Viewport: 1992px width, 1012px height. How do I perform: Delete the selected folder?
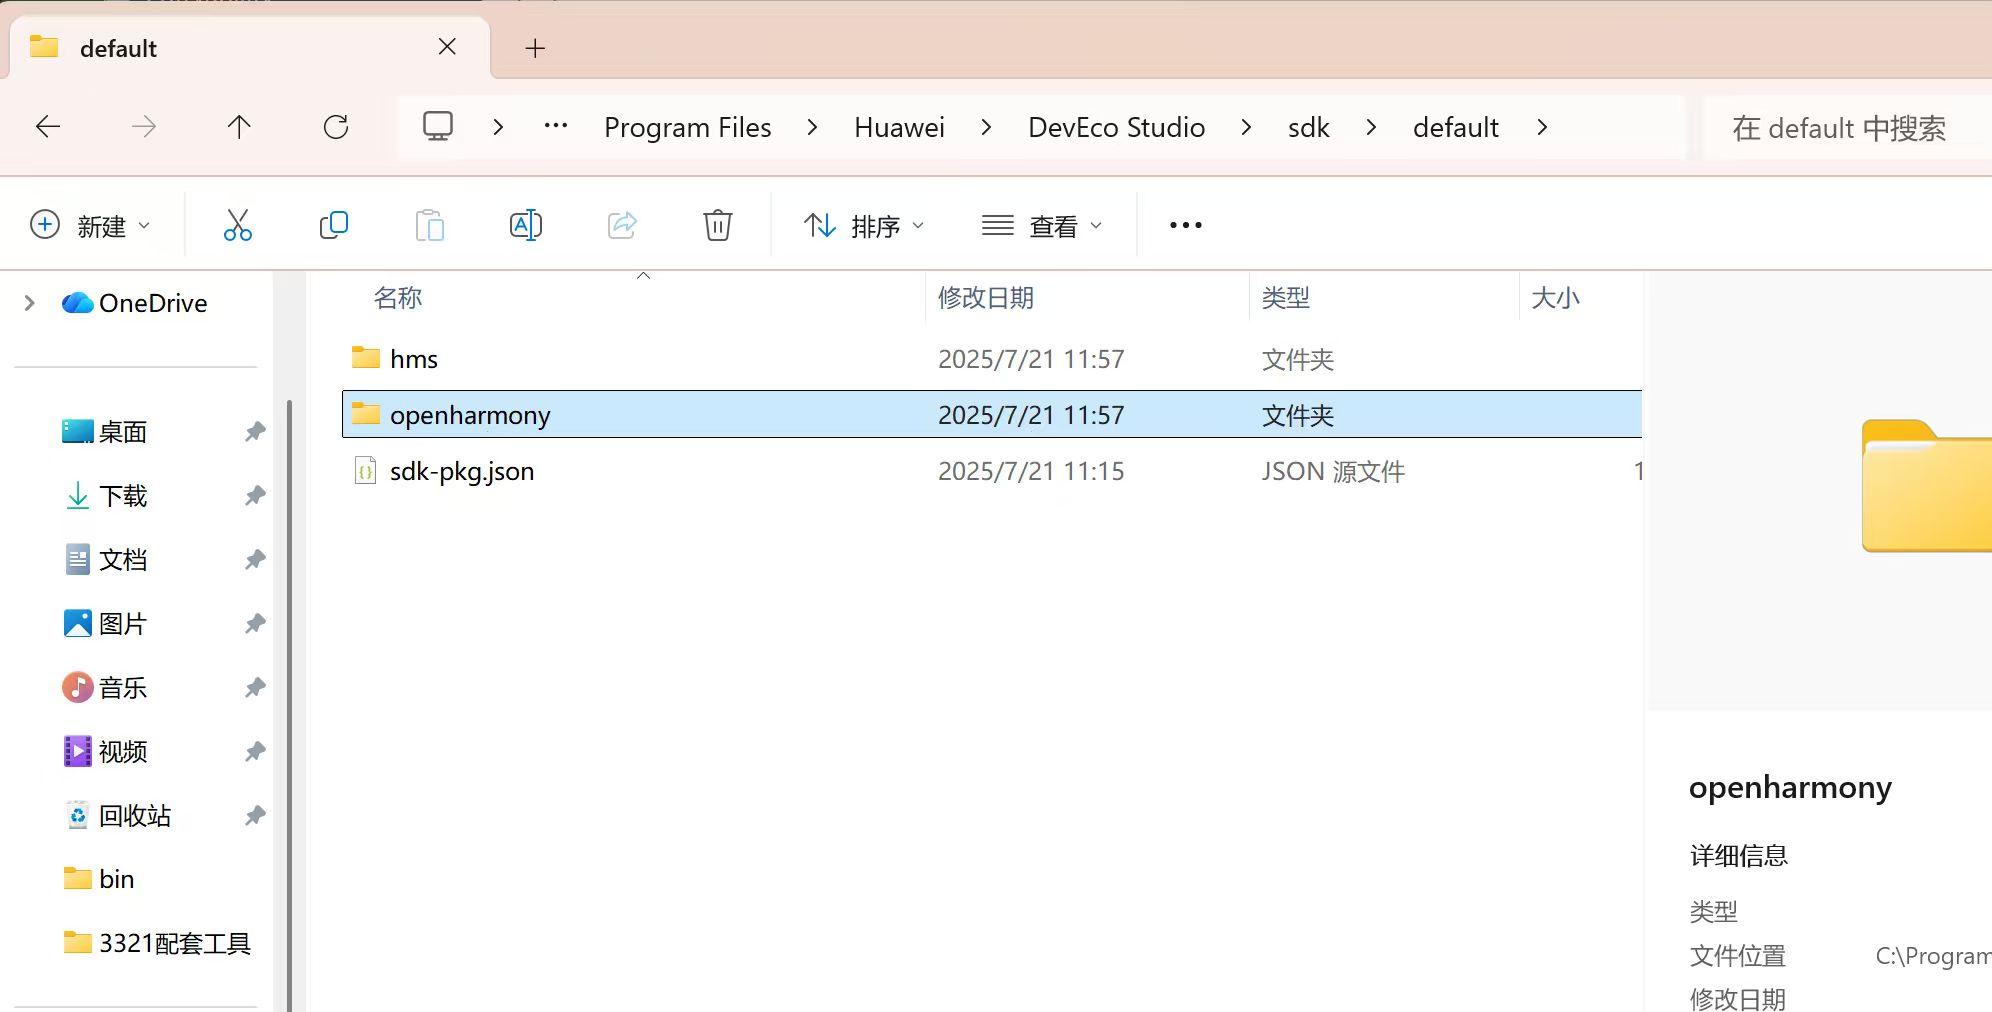point(717,225)
